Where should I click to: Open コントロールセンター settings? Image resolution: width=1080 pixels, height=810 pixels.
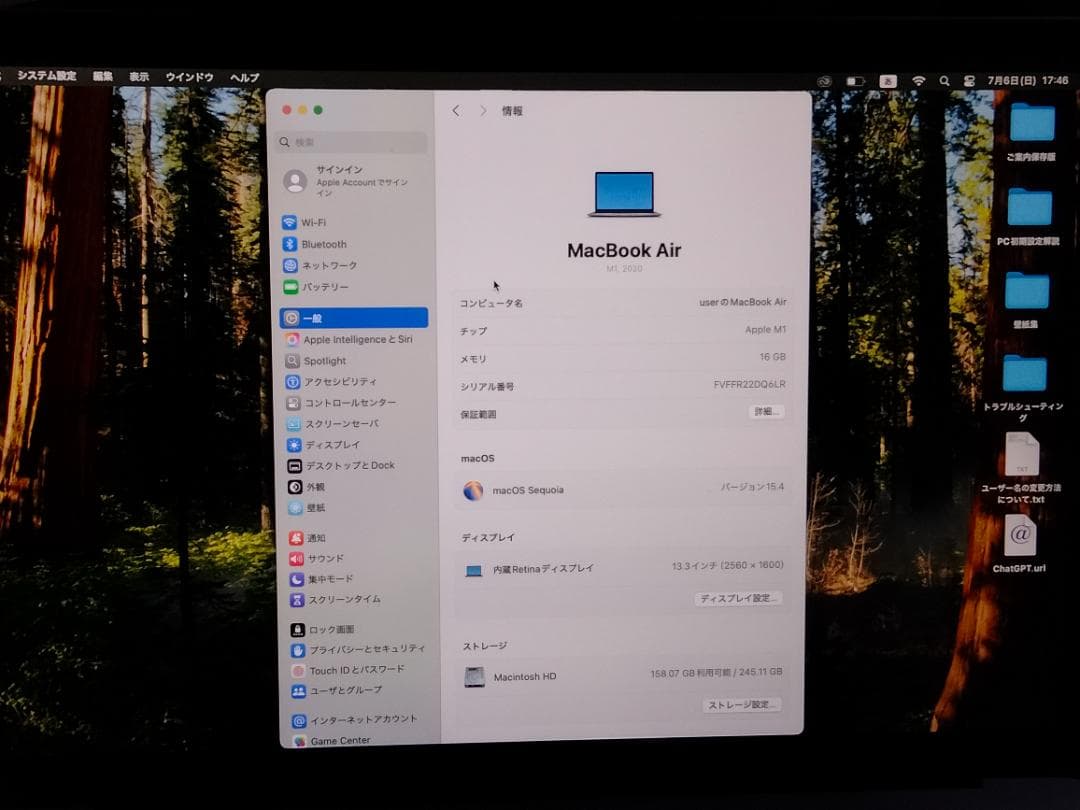341,402
